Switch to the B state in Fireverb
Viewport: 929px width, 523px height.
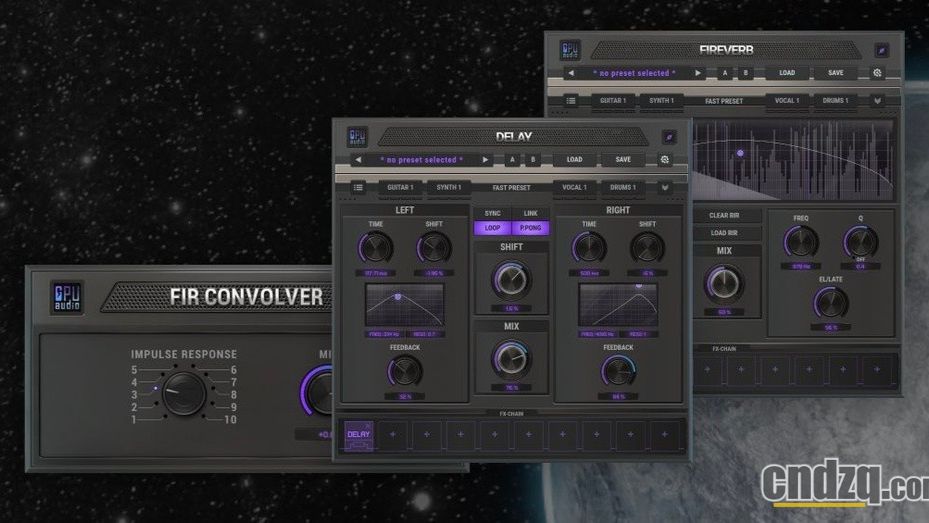(x=745, y=73)
